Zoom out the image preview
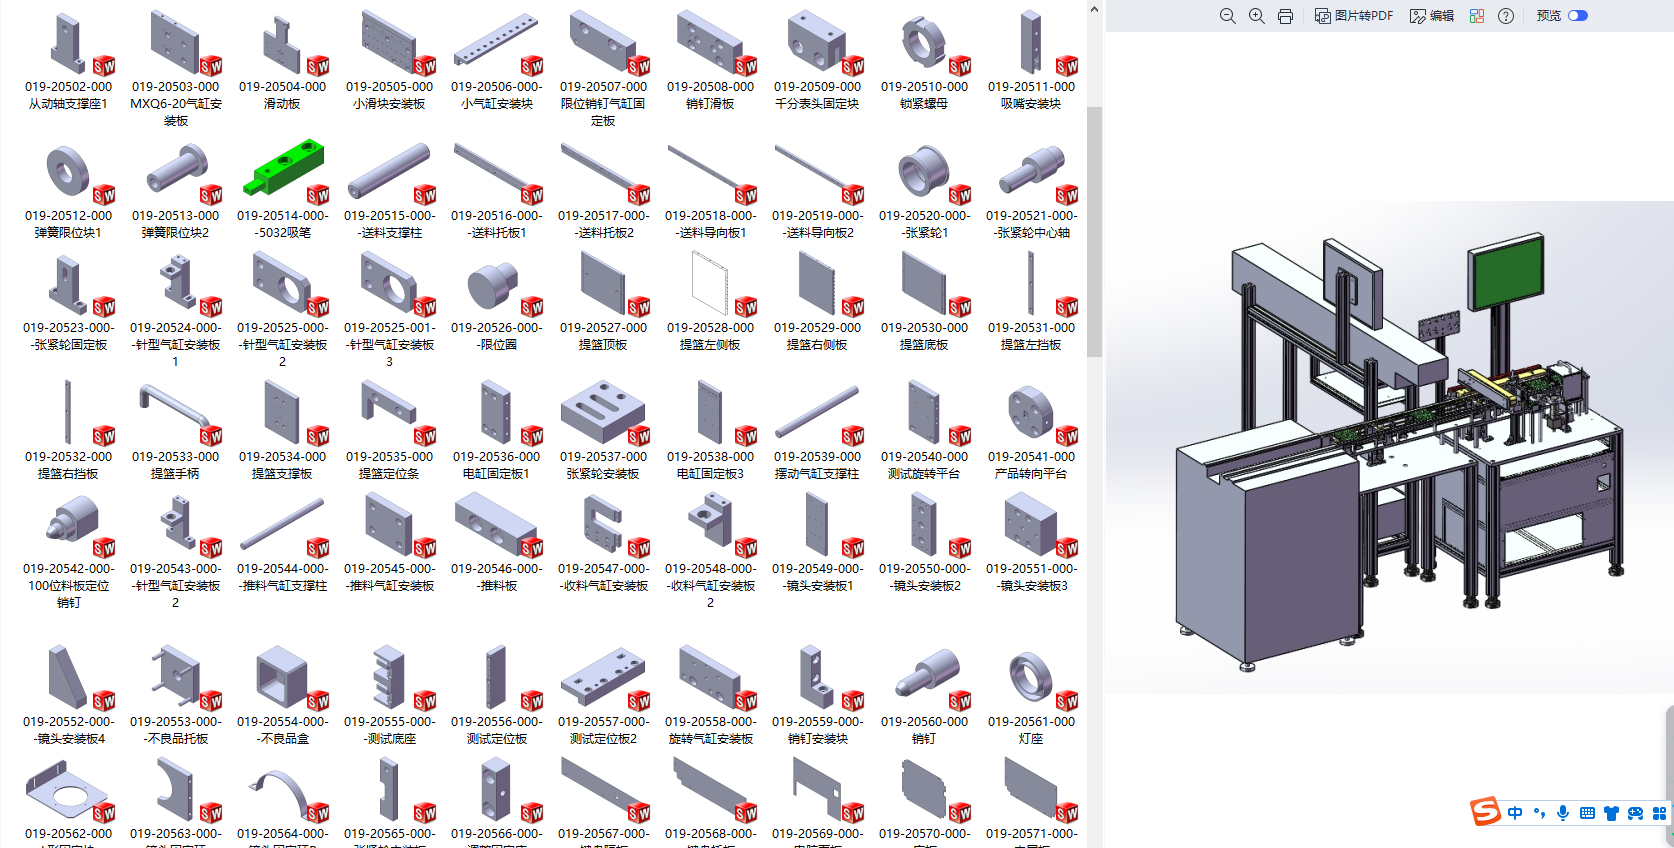Viewport: 1674px width, 848px height. (x=1228, y=16)
